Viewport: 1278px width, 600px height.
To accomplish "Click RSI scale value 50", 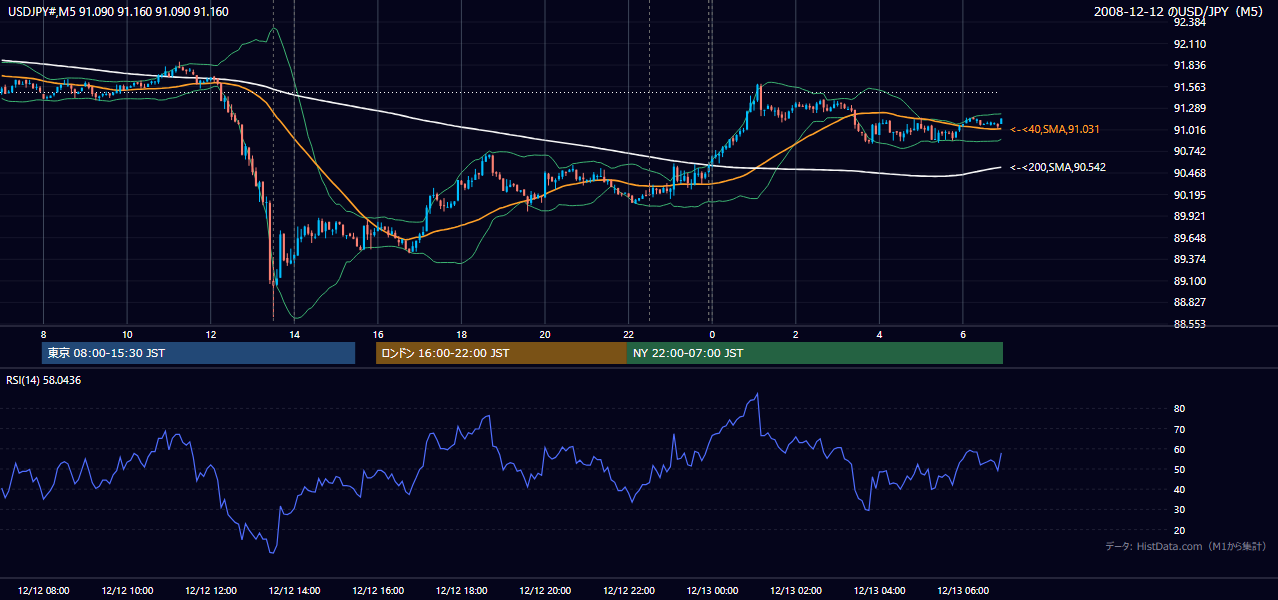I will pyautogui.click(x=1179, y=469).
